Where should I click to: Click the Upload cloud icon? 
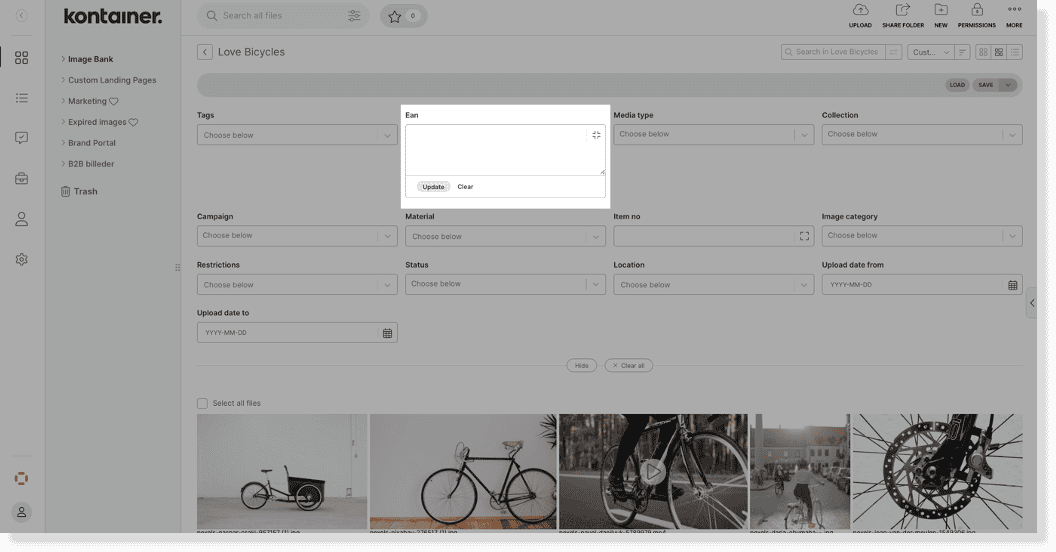pyautogui.click(x=859, y=11)
